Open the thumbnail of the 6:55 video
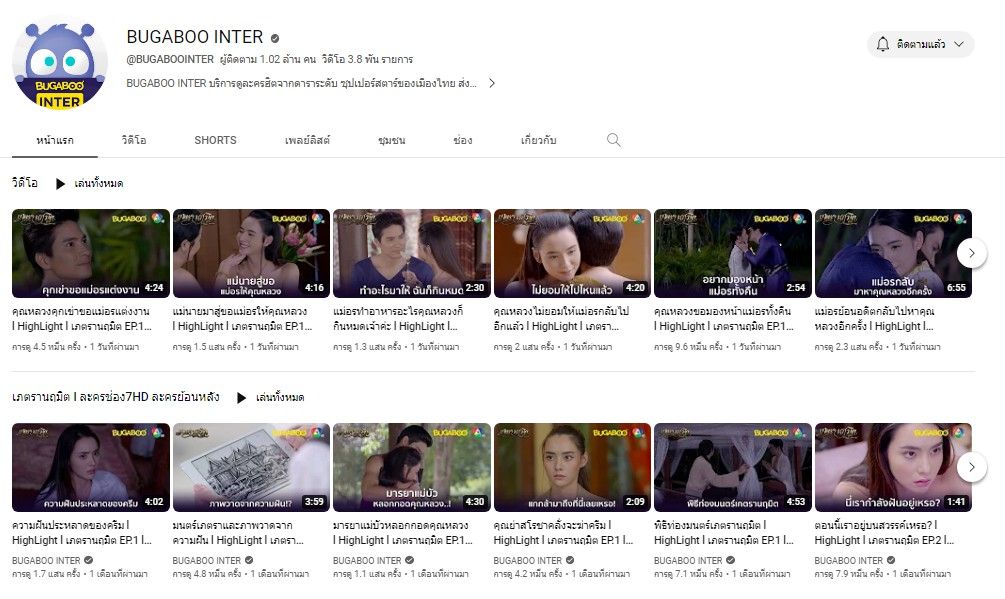Image resolution: width=1005 pixels, height=599 pixels. [894, 253]
